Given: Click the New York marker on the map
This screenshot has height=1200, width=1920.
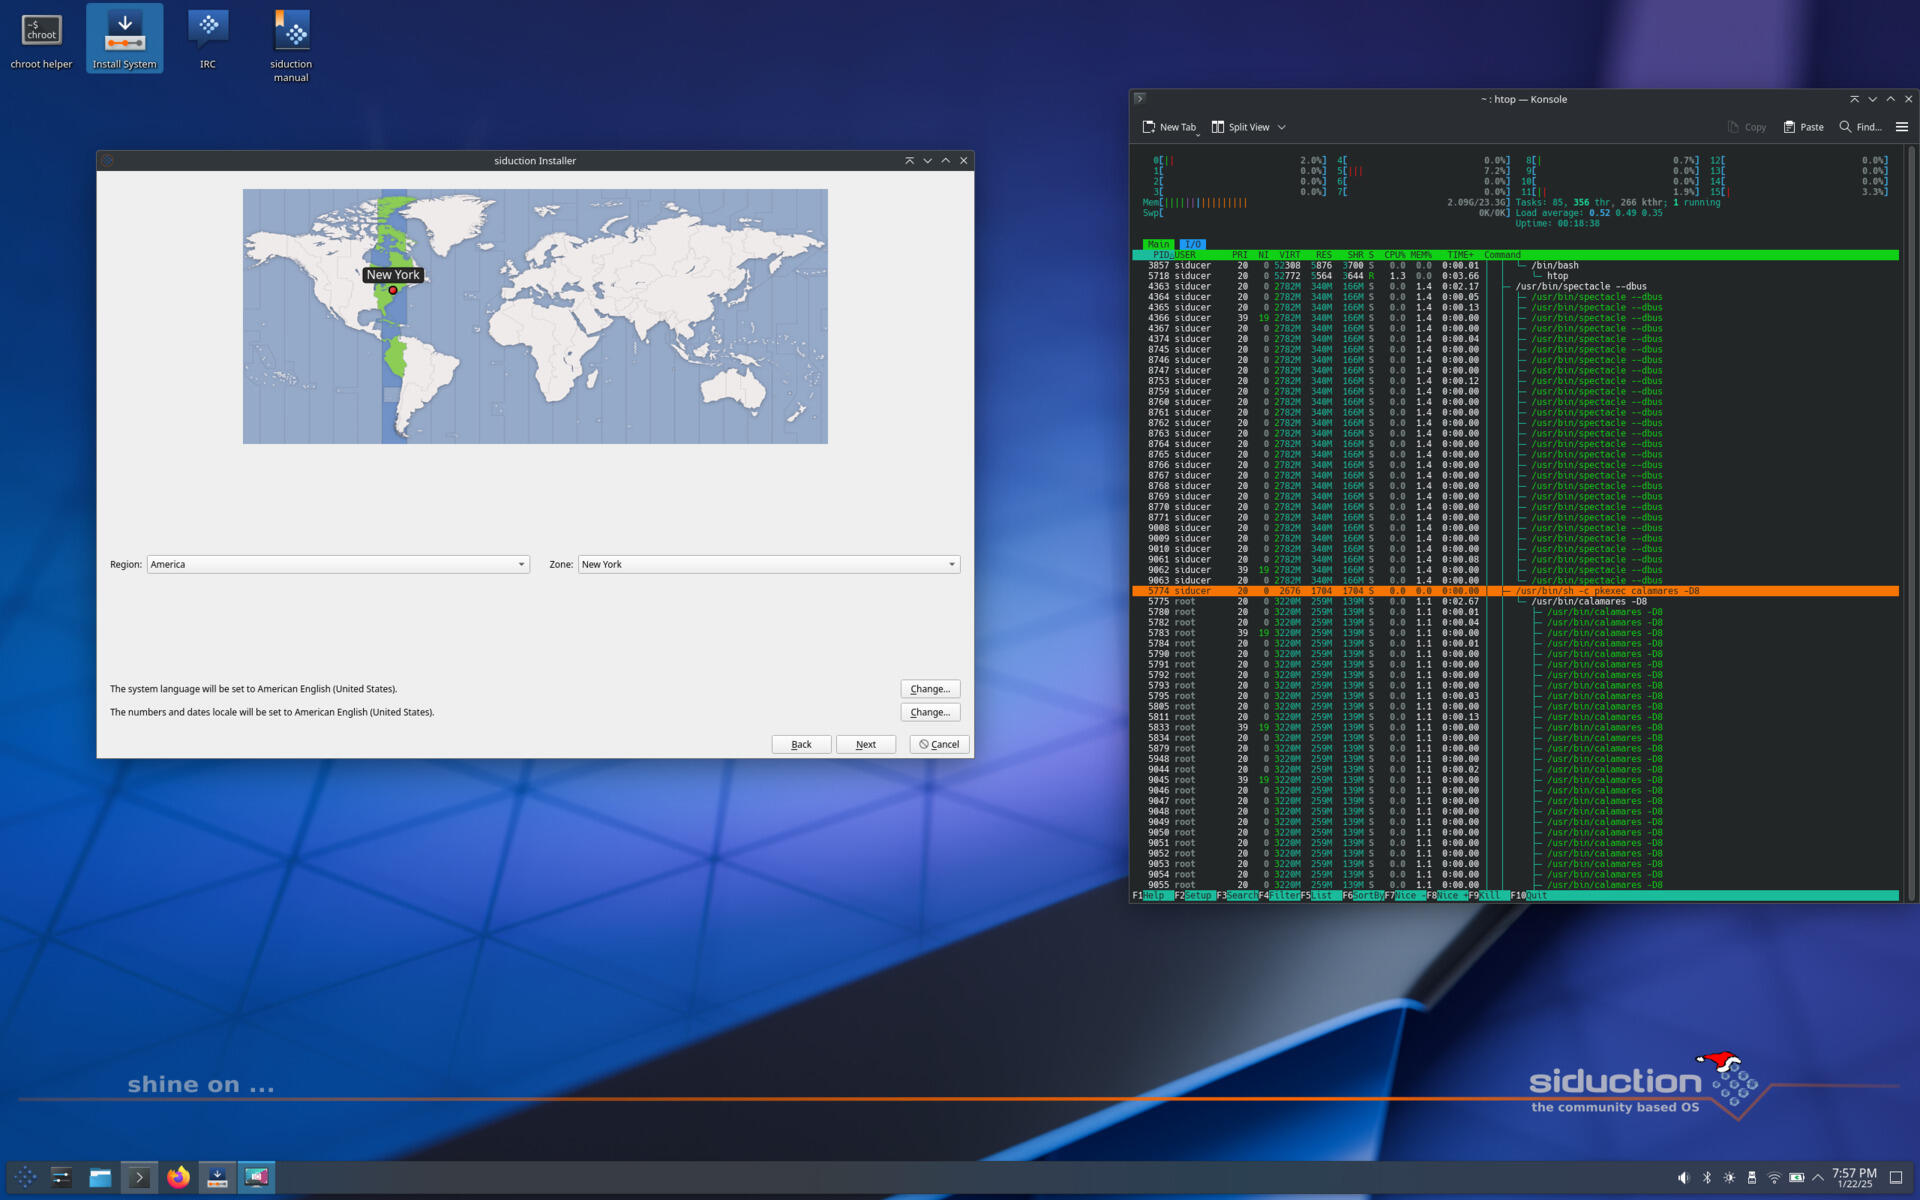Looking at the screenshot, I should tap(393, 290).
